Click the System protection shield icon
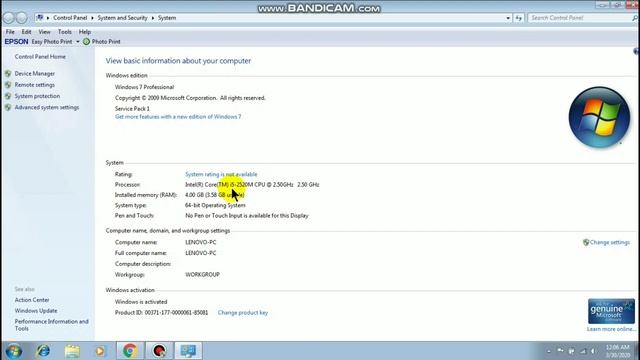The width and height of the screenshot is (640, 360). tap(8, 96)
